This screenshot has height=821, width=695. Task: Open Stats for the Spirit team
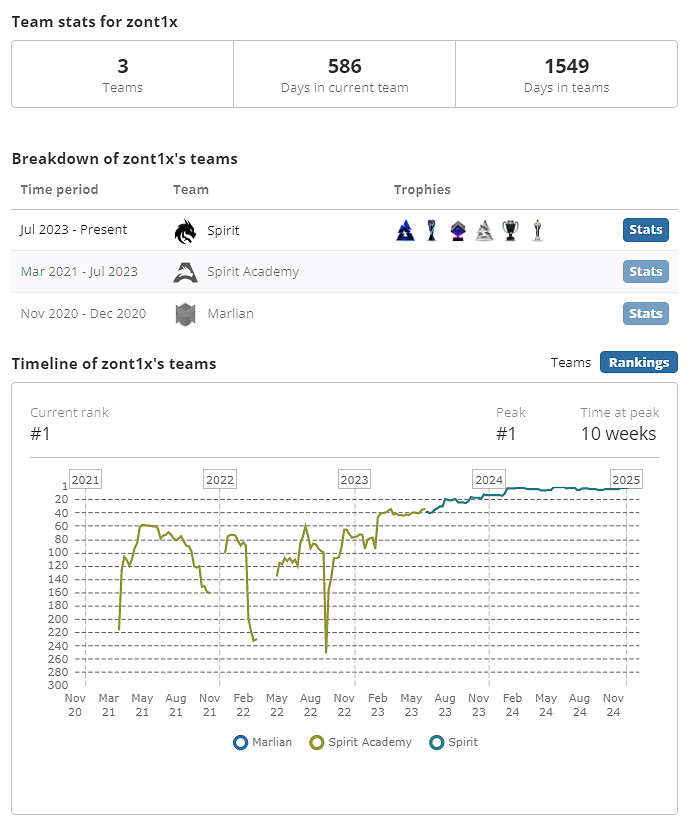coord(646,230)
